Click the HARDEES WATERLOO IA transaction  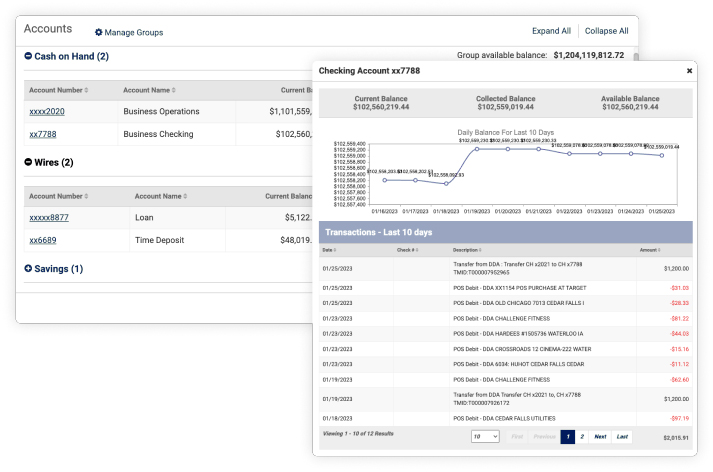click(x=506, y=334)
